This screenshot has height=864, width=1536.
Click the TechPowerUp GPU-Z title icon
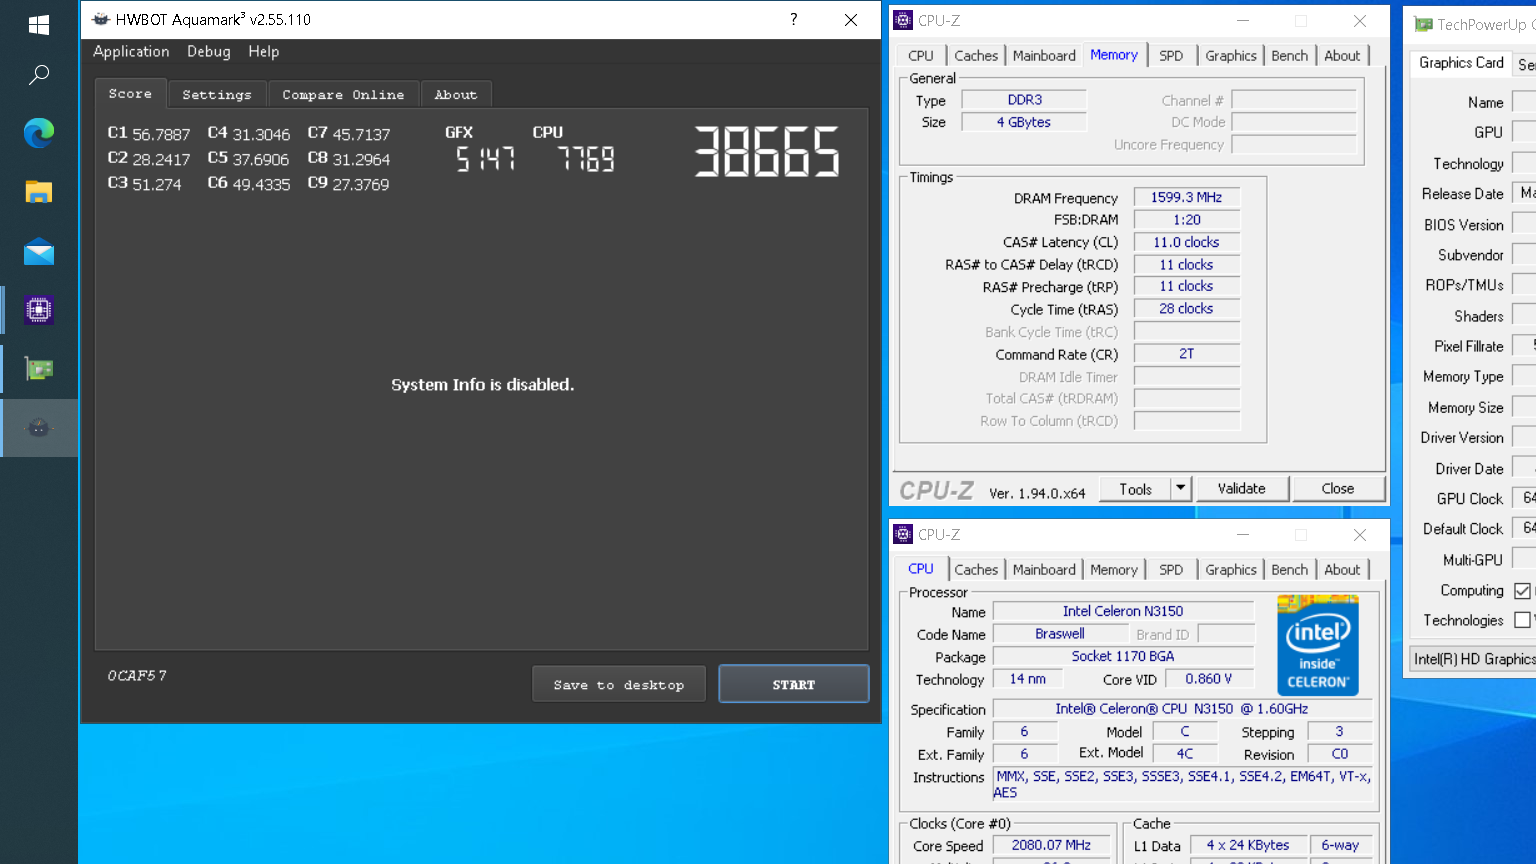pyautogui.click(x=1423, y=24)
